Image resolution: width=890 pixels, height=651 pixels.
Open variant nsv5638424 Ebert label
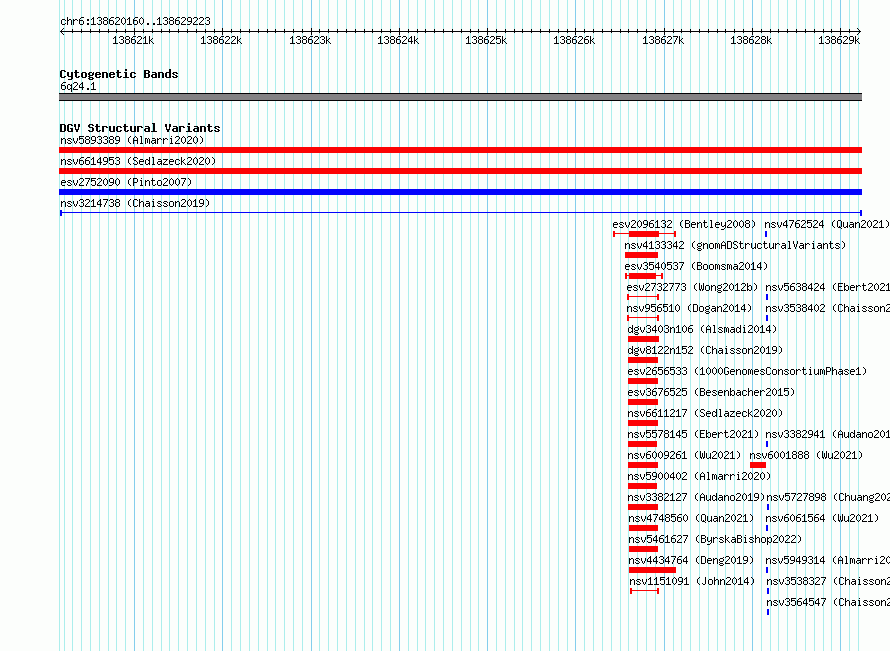[x=828, y=287]
